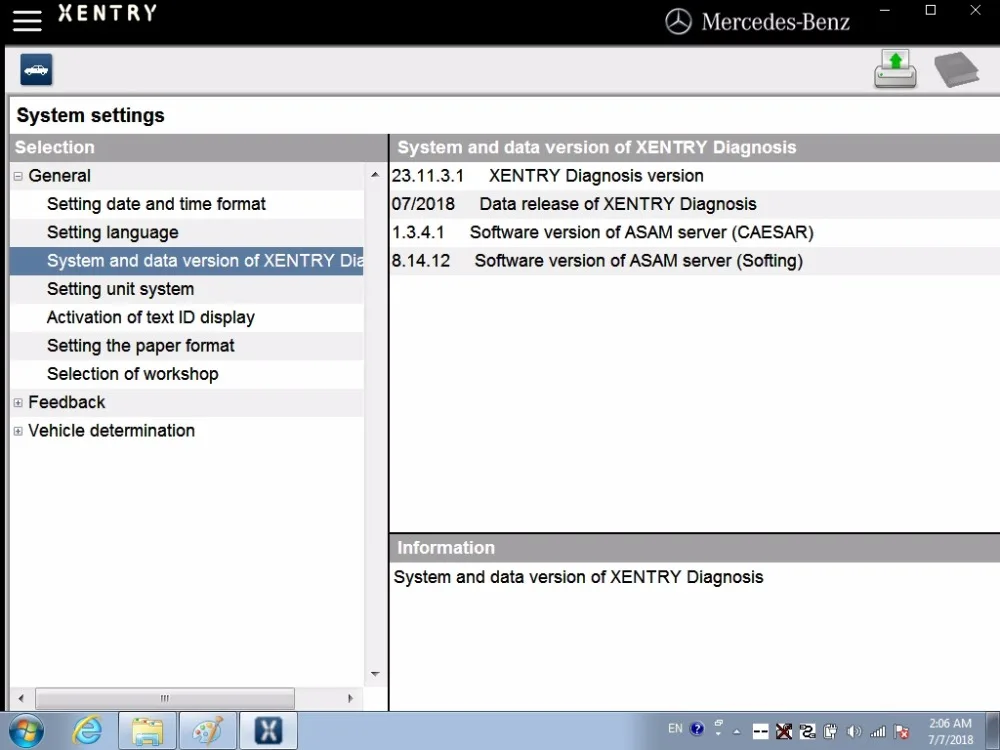Click the 07/2018 Data release row
Viewport: 1000px width, 750px height.
point(695,204)
